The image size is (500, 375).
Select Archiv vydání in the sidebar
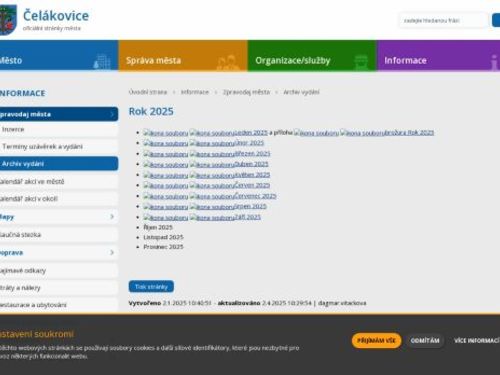point(59,164)
